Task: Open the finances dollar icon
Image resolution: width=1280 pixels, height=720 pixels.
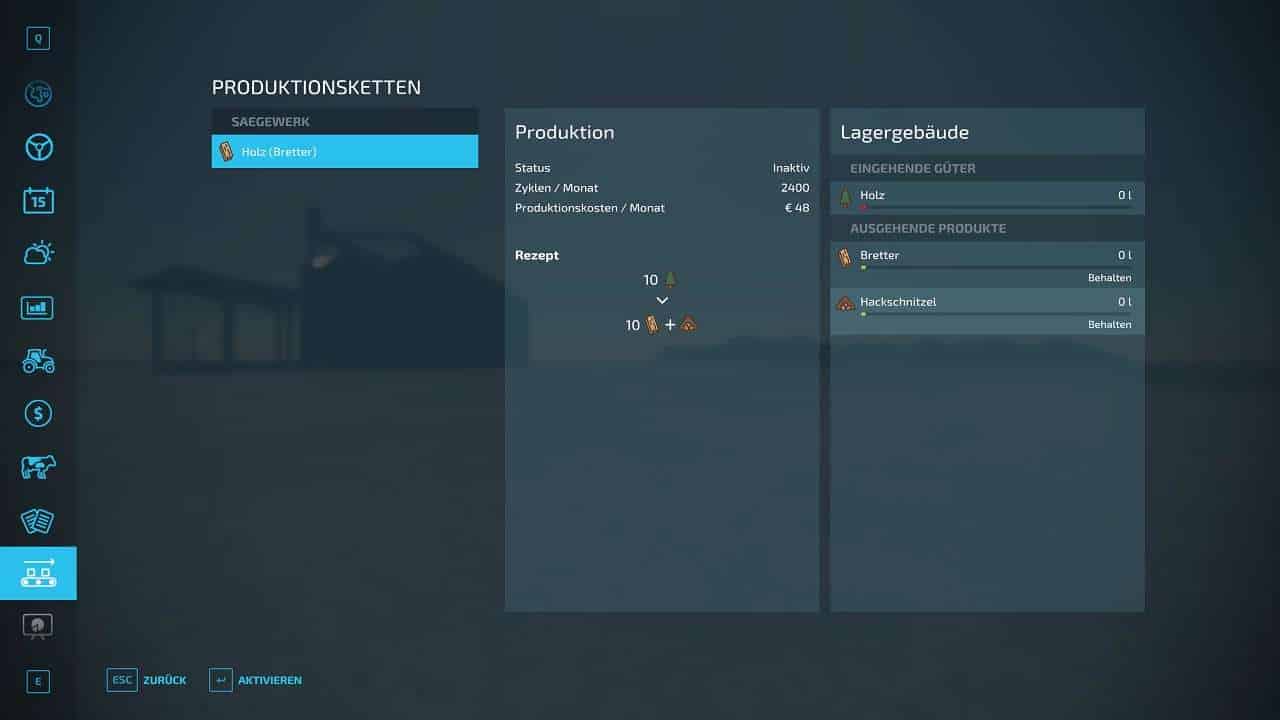Action: click(38, 413)
